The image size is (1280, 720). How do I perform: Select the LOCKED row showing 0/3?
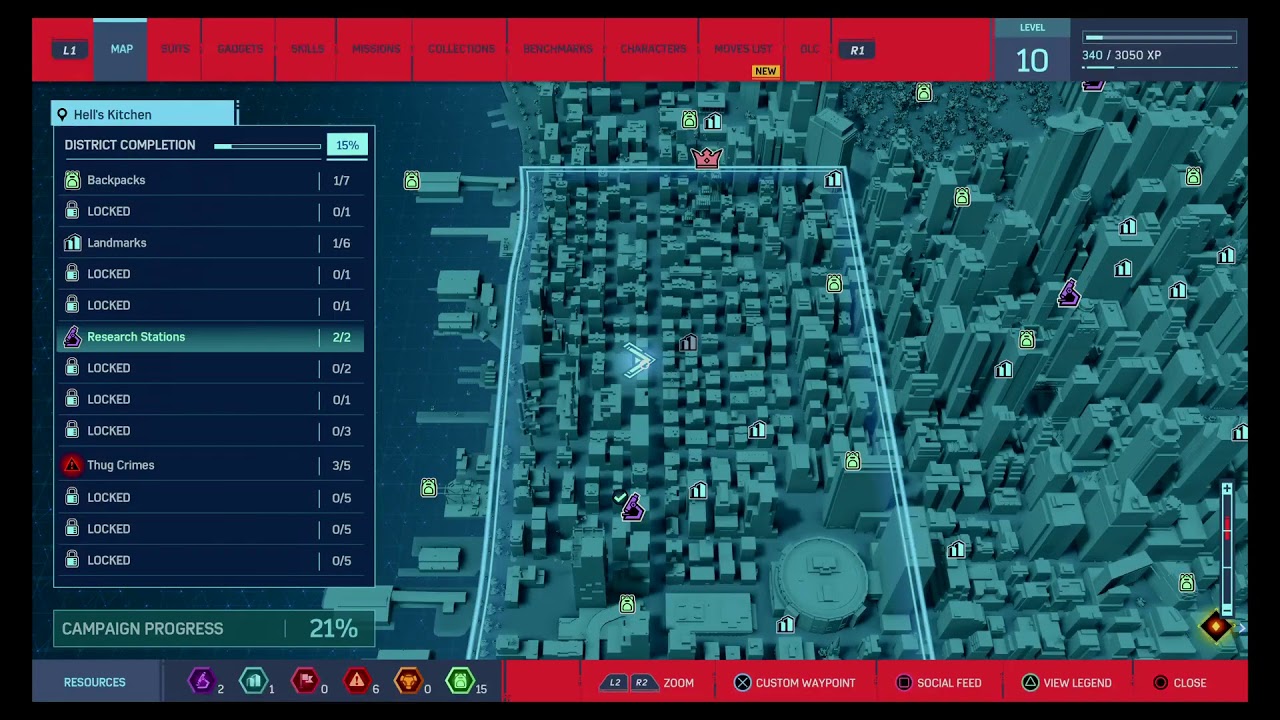pyautogui.click(x=210, y=431)
